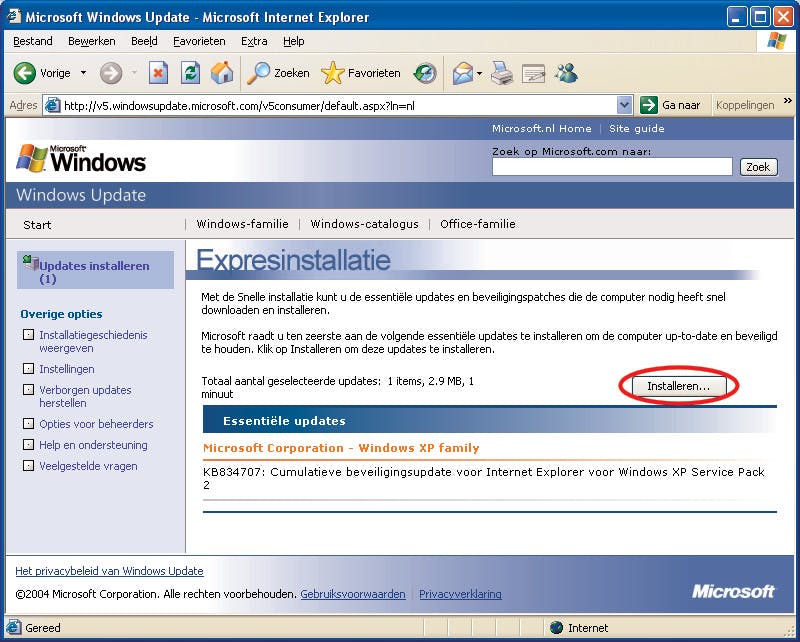Screen dimensions: 800x642
Task: Click the Zoeken magnifier toolbar button
Action: point(278,73)
